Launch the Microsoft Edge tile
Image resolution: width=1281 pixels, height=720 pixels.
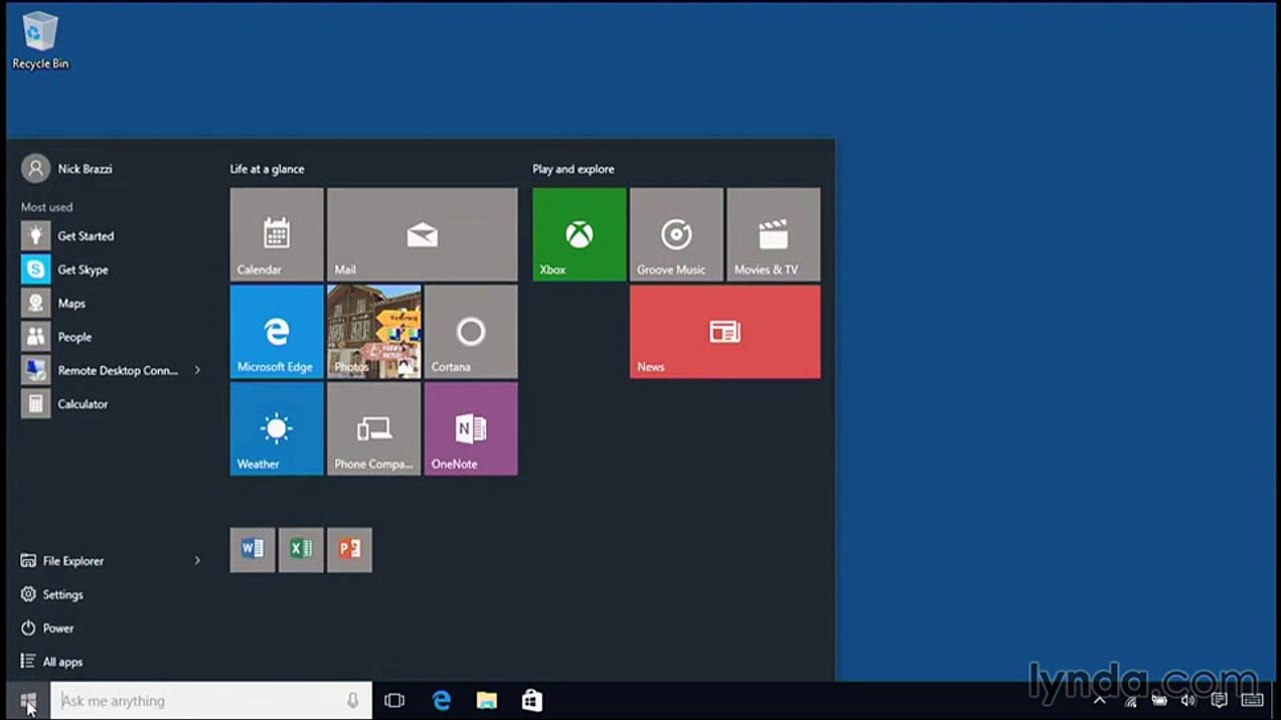click(x=277, y=331)
